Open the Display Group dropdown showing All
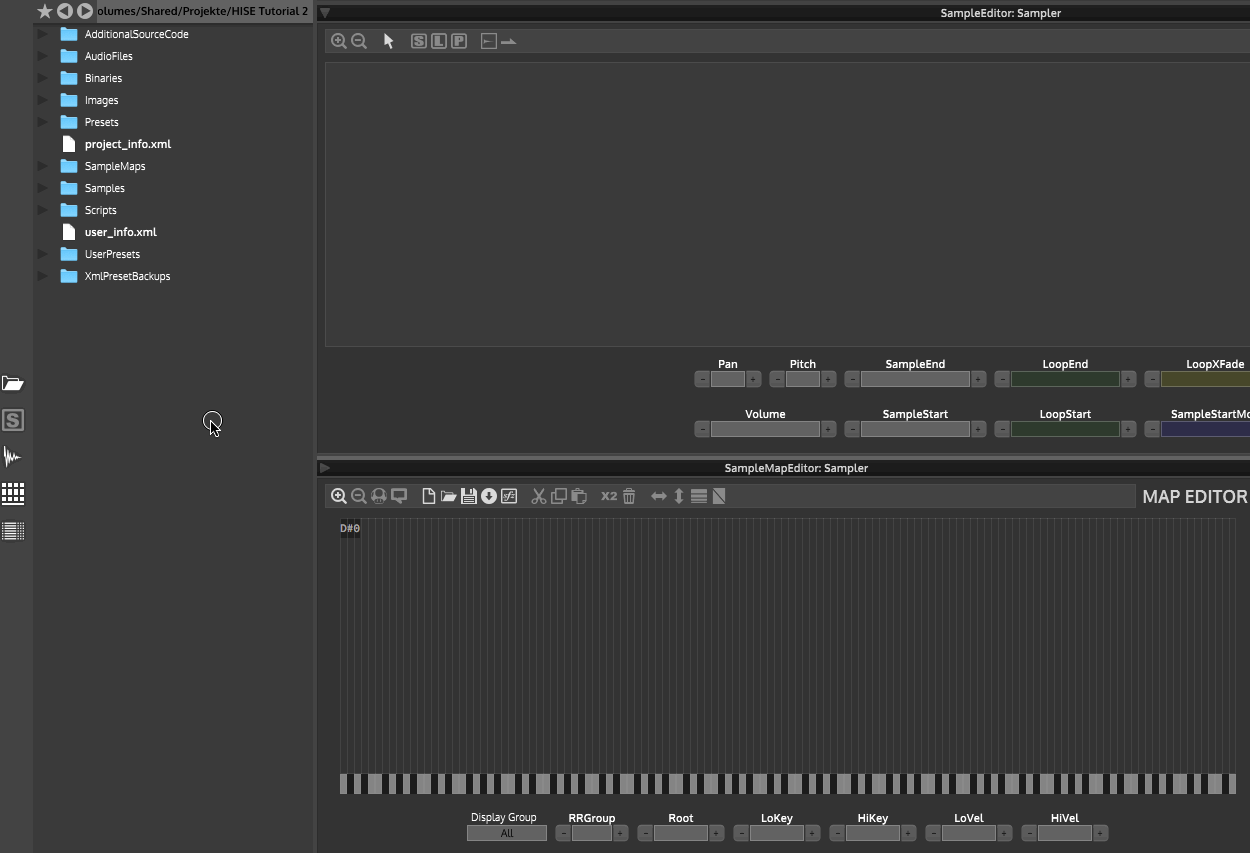1250x853 pixels. click(506, 832)
